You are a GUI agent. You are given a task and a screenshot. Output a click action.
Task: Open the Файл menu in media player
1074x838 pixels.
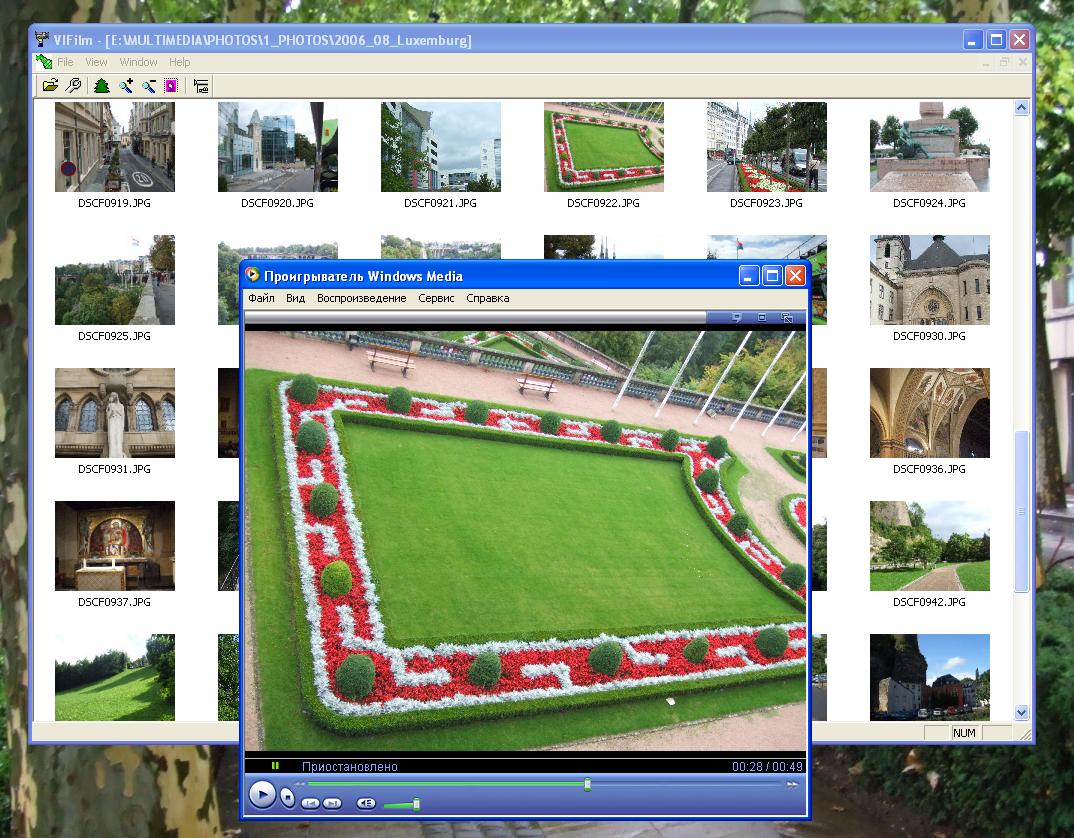pos(261,298)
